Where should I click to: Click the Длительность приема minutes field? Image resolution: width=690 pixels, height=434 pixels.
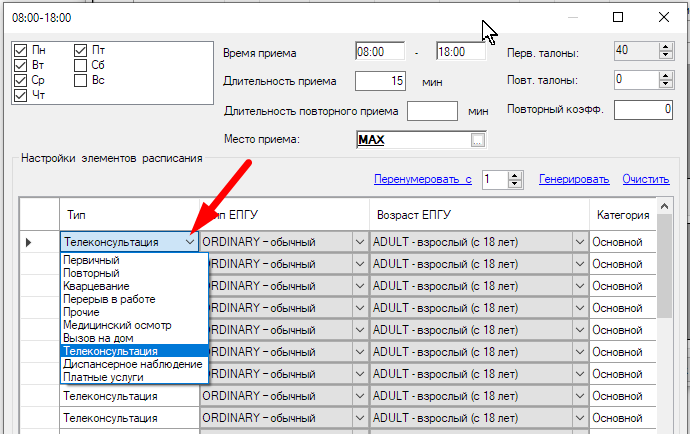click(381, 82)
